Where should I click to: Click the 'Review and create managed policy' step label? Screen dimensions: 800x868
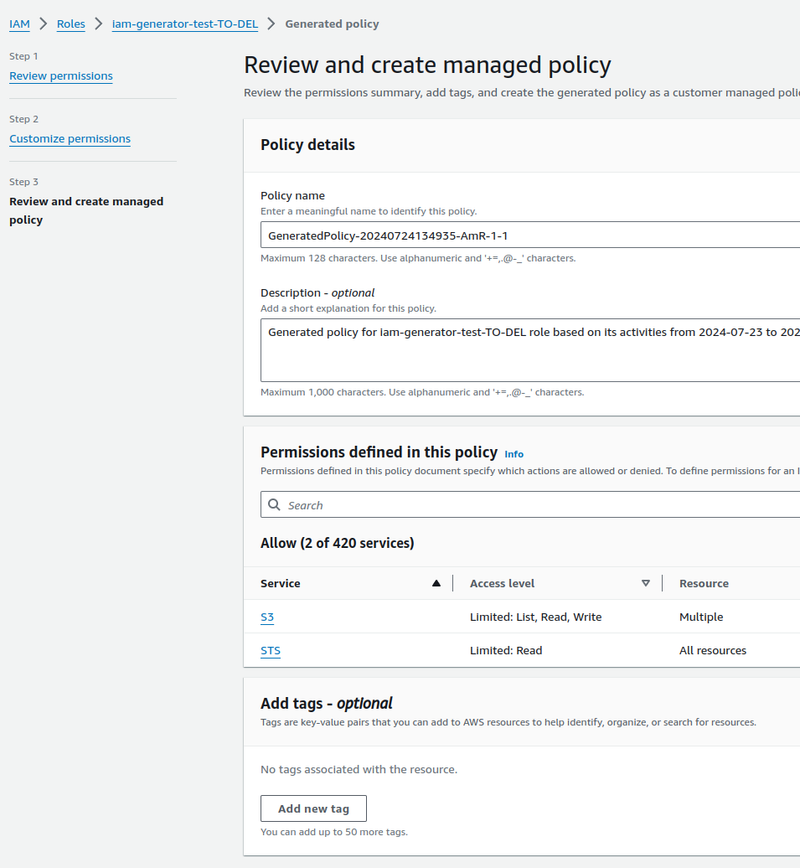(86, 210)
